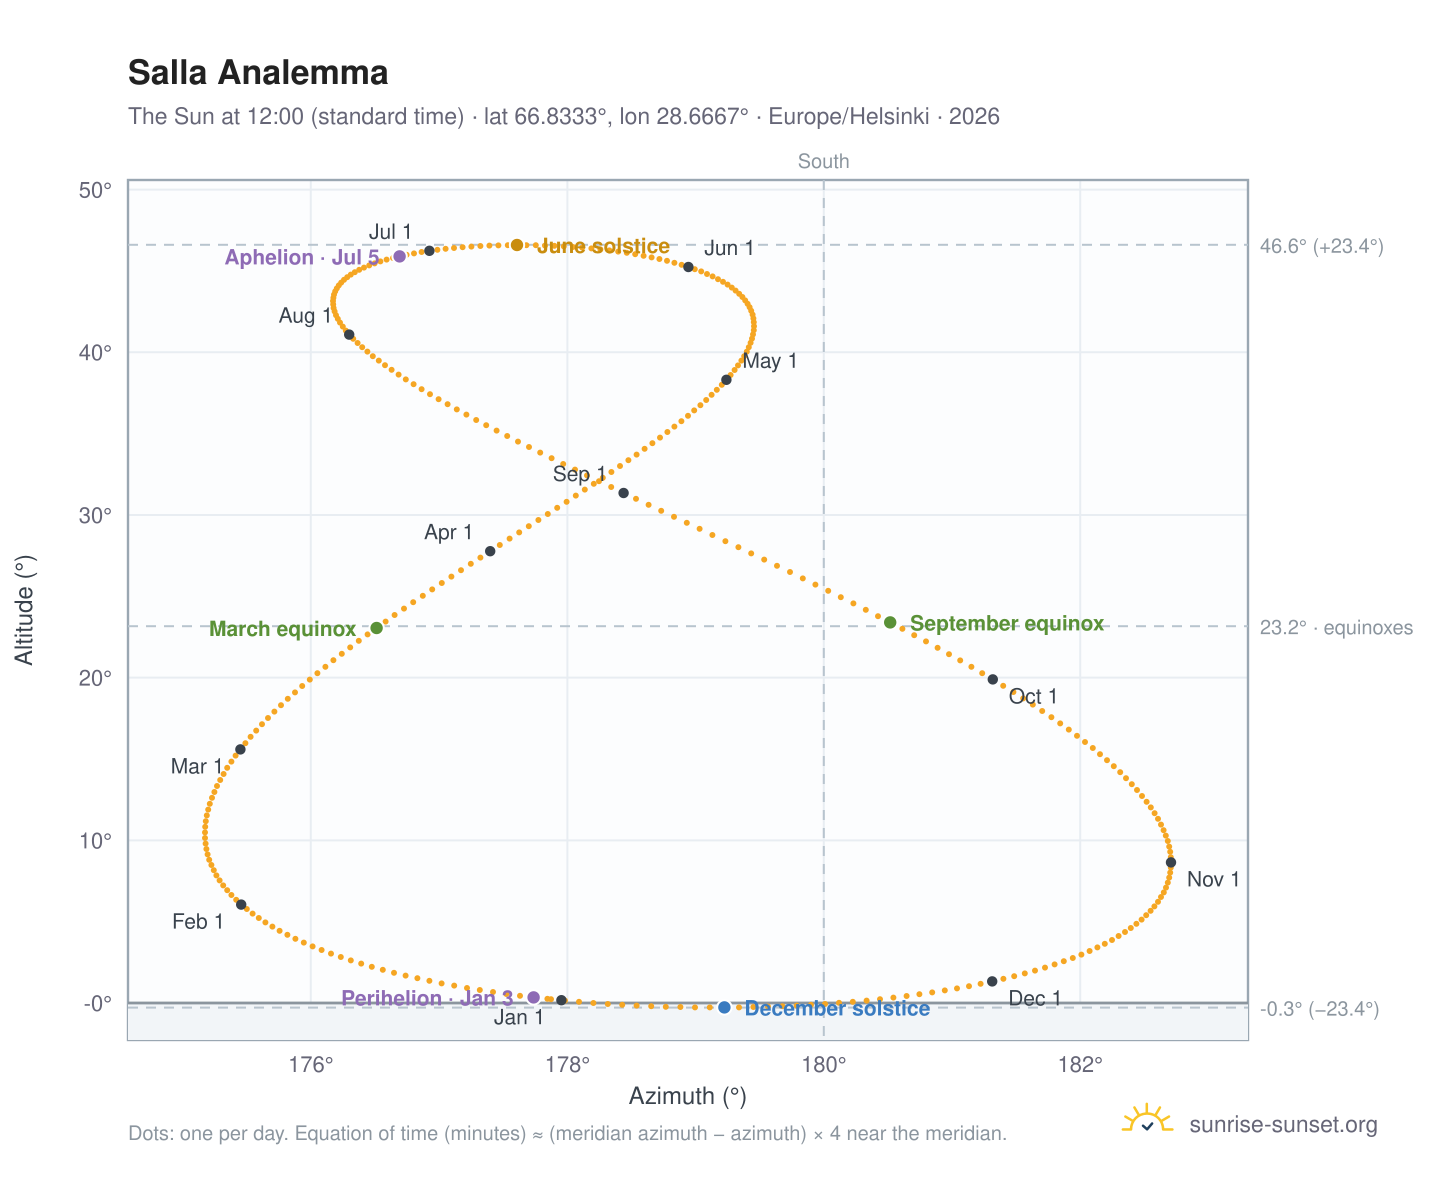Click the Dec 1 data point

pos(992,981)
